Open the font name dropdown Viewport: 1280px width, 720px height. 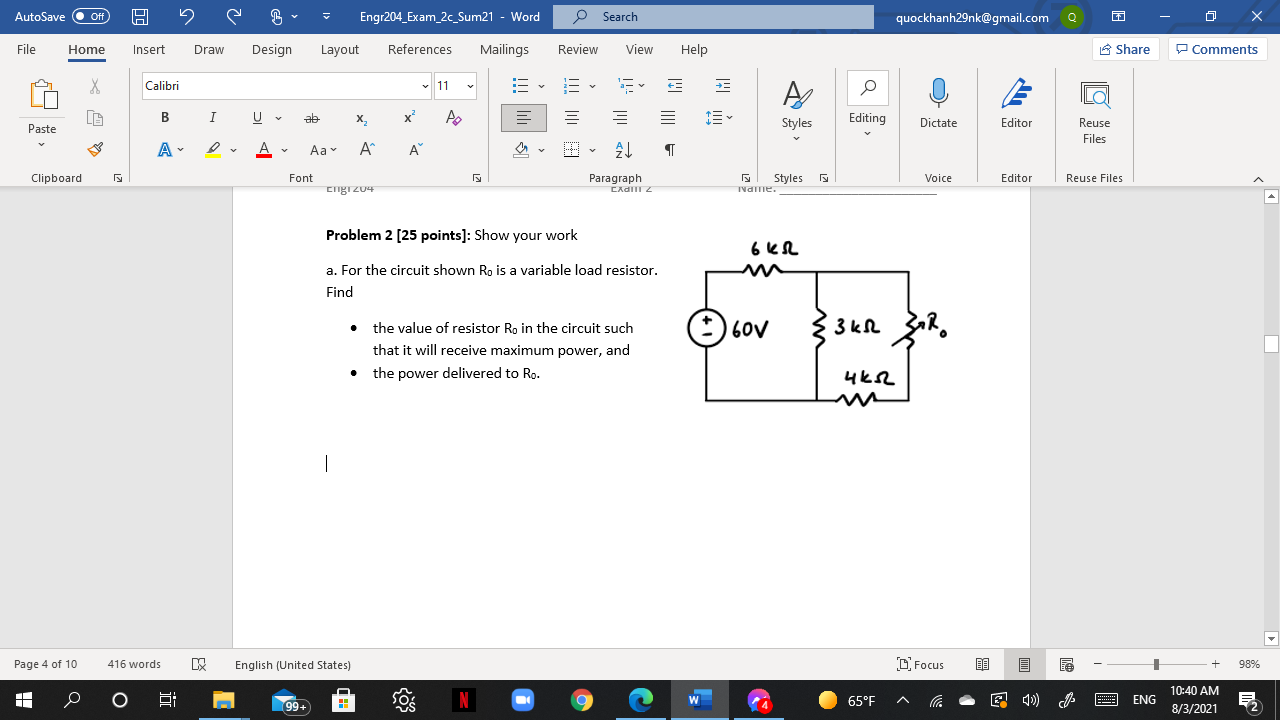425,86
